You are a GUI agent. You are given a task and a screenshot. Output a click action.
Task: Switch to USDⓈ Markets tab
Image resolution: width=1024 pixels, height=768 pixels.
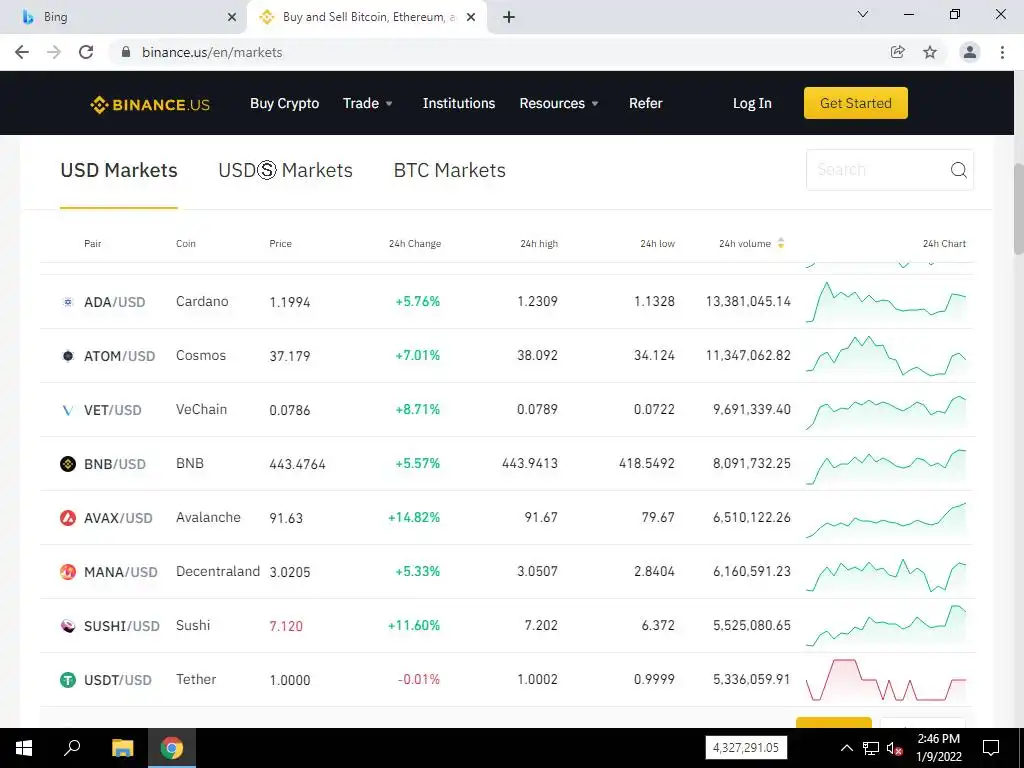pyautogui.click(x=285, y=170)
